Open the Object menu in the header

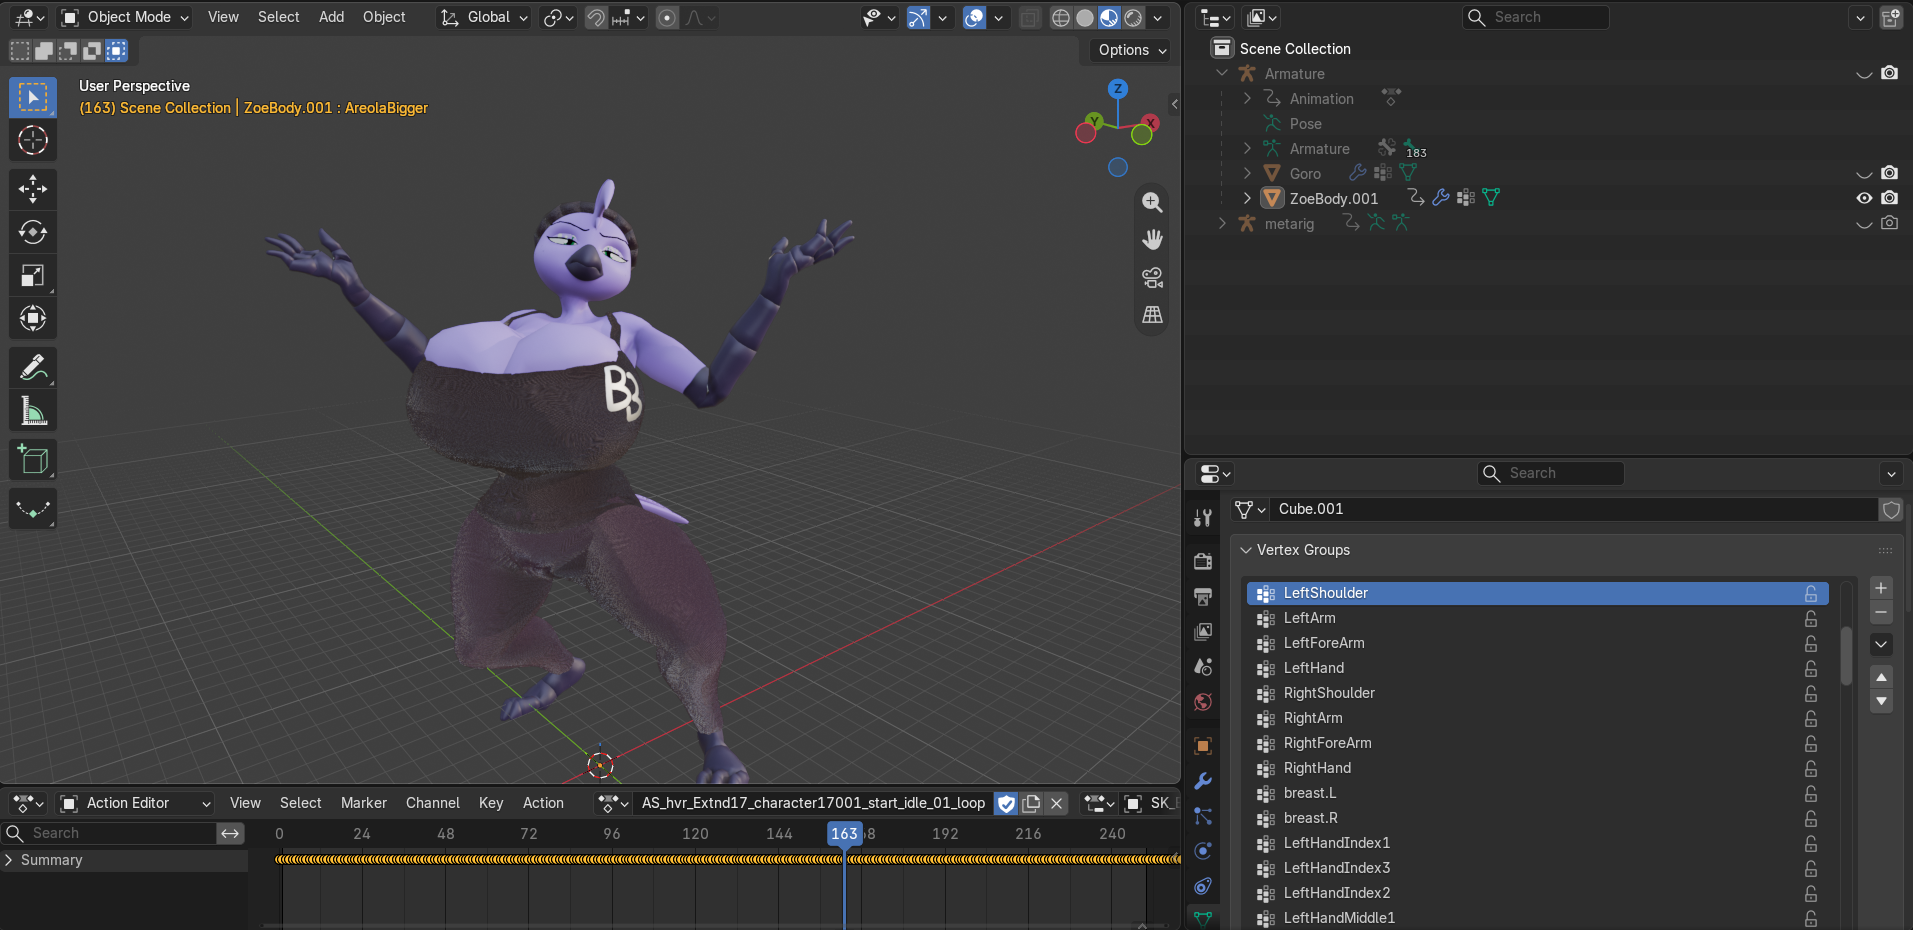click(x=384, y=17)
